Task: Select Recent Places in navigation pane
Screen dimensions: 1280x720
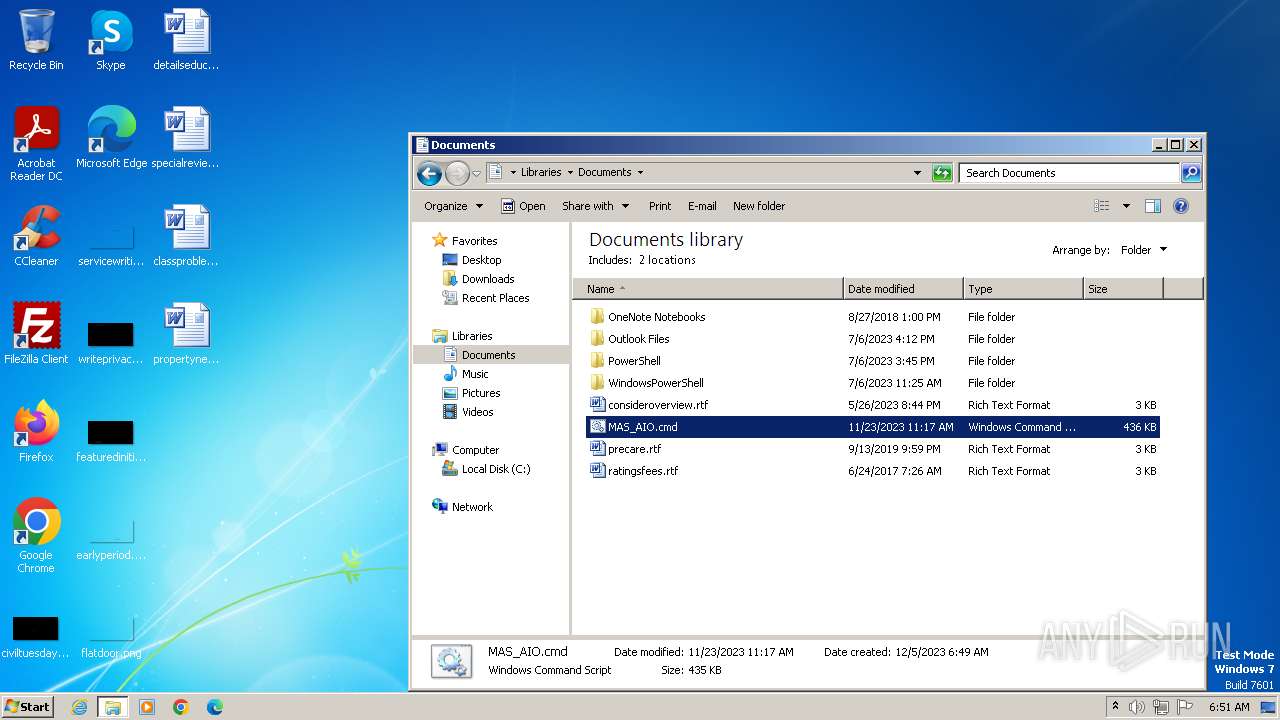Action: pos(495,298)
